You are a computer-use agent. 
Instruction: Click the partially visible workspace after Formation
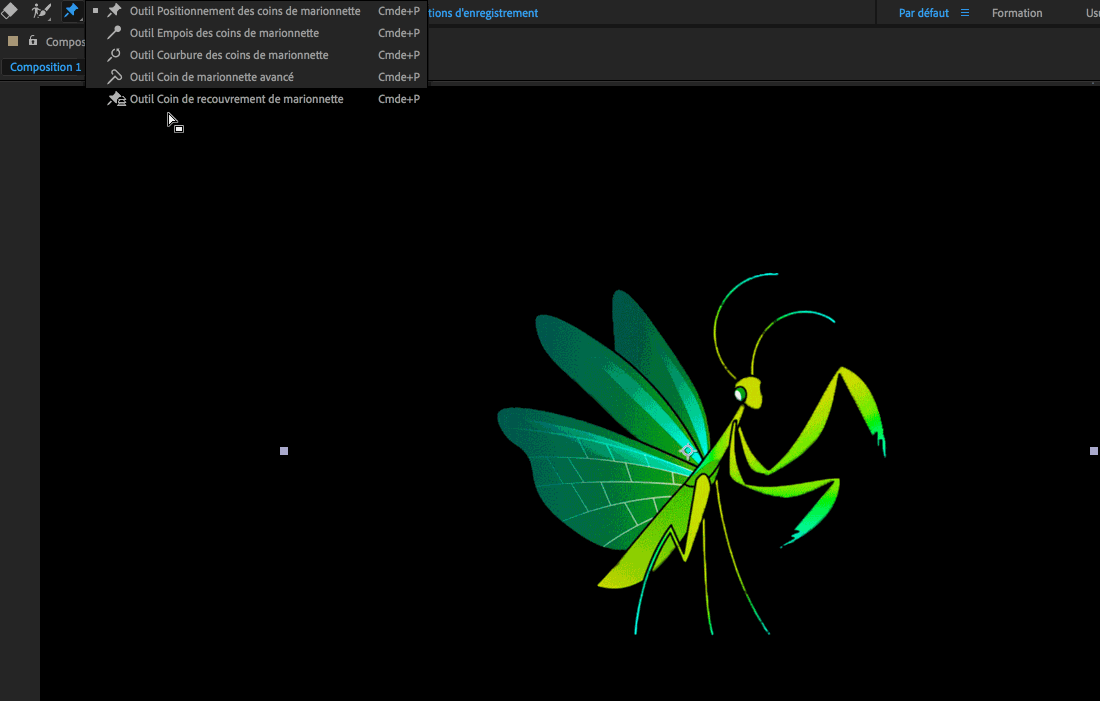tap(1092, 13)
